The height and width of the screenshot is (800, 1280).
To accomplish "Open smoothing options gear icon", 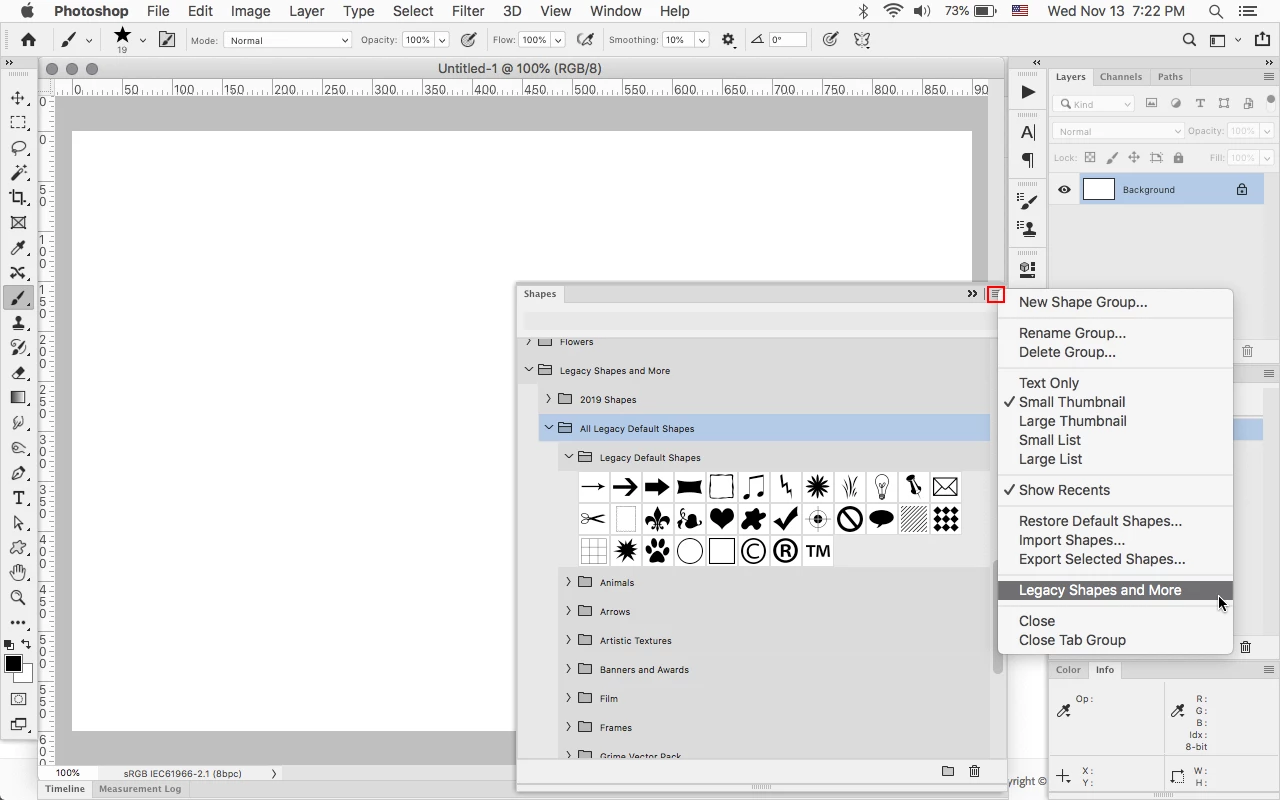I will 728,40.
